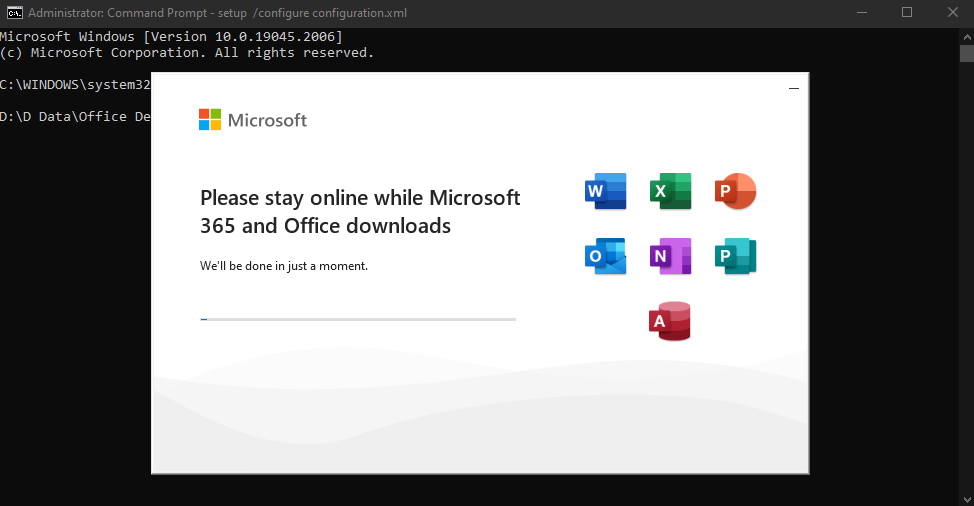Click the Access app icon

tap(670, 321)
